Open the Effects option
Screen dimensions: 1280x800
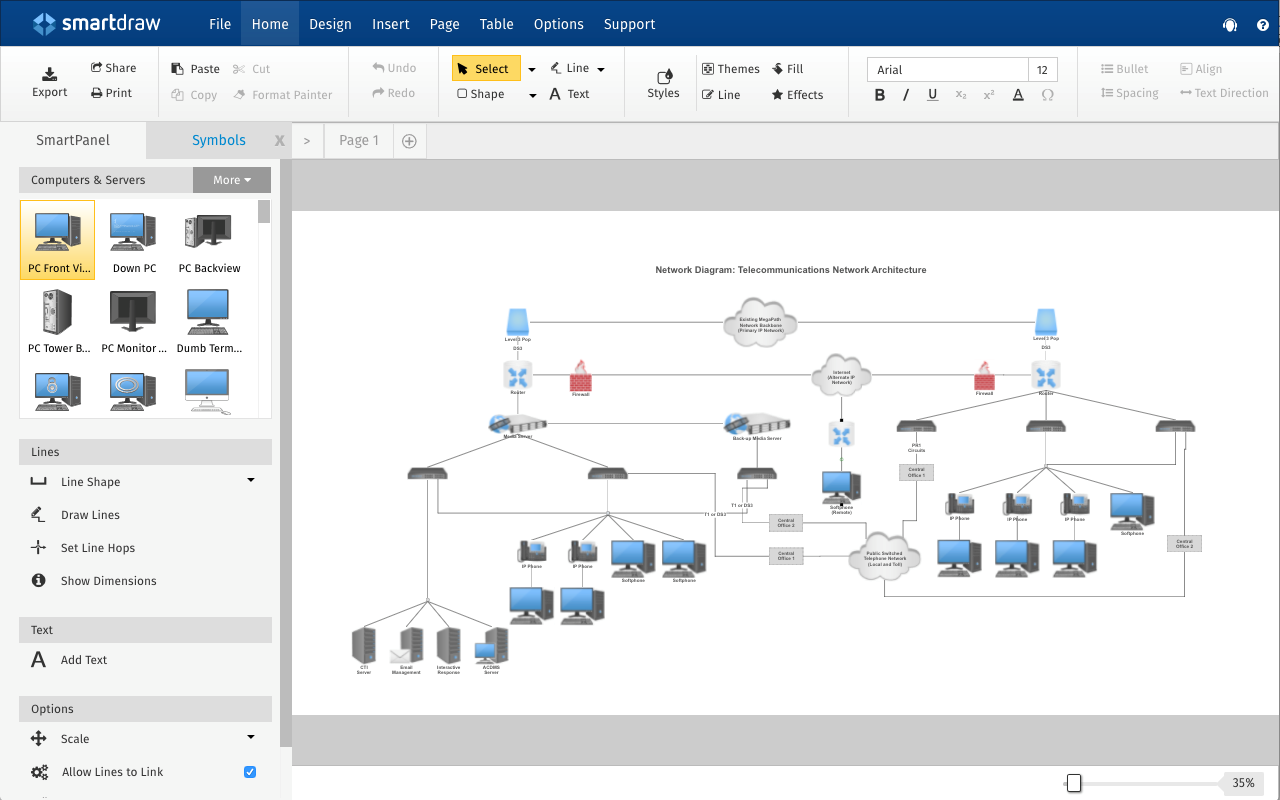pyautogui.click(x=797, y=95)
